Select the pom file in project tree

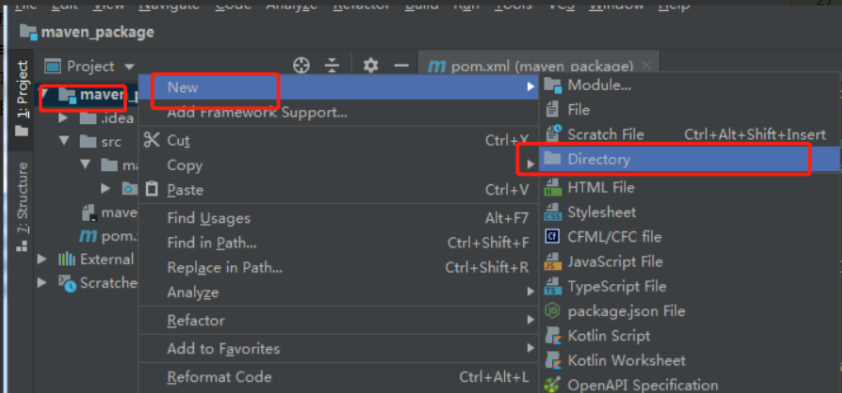108,236
